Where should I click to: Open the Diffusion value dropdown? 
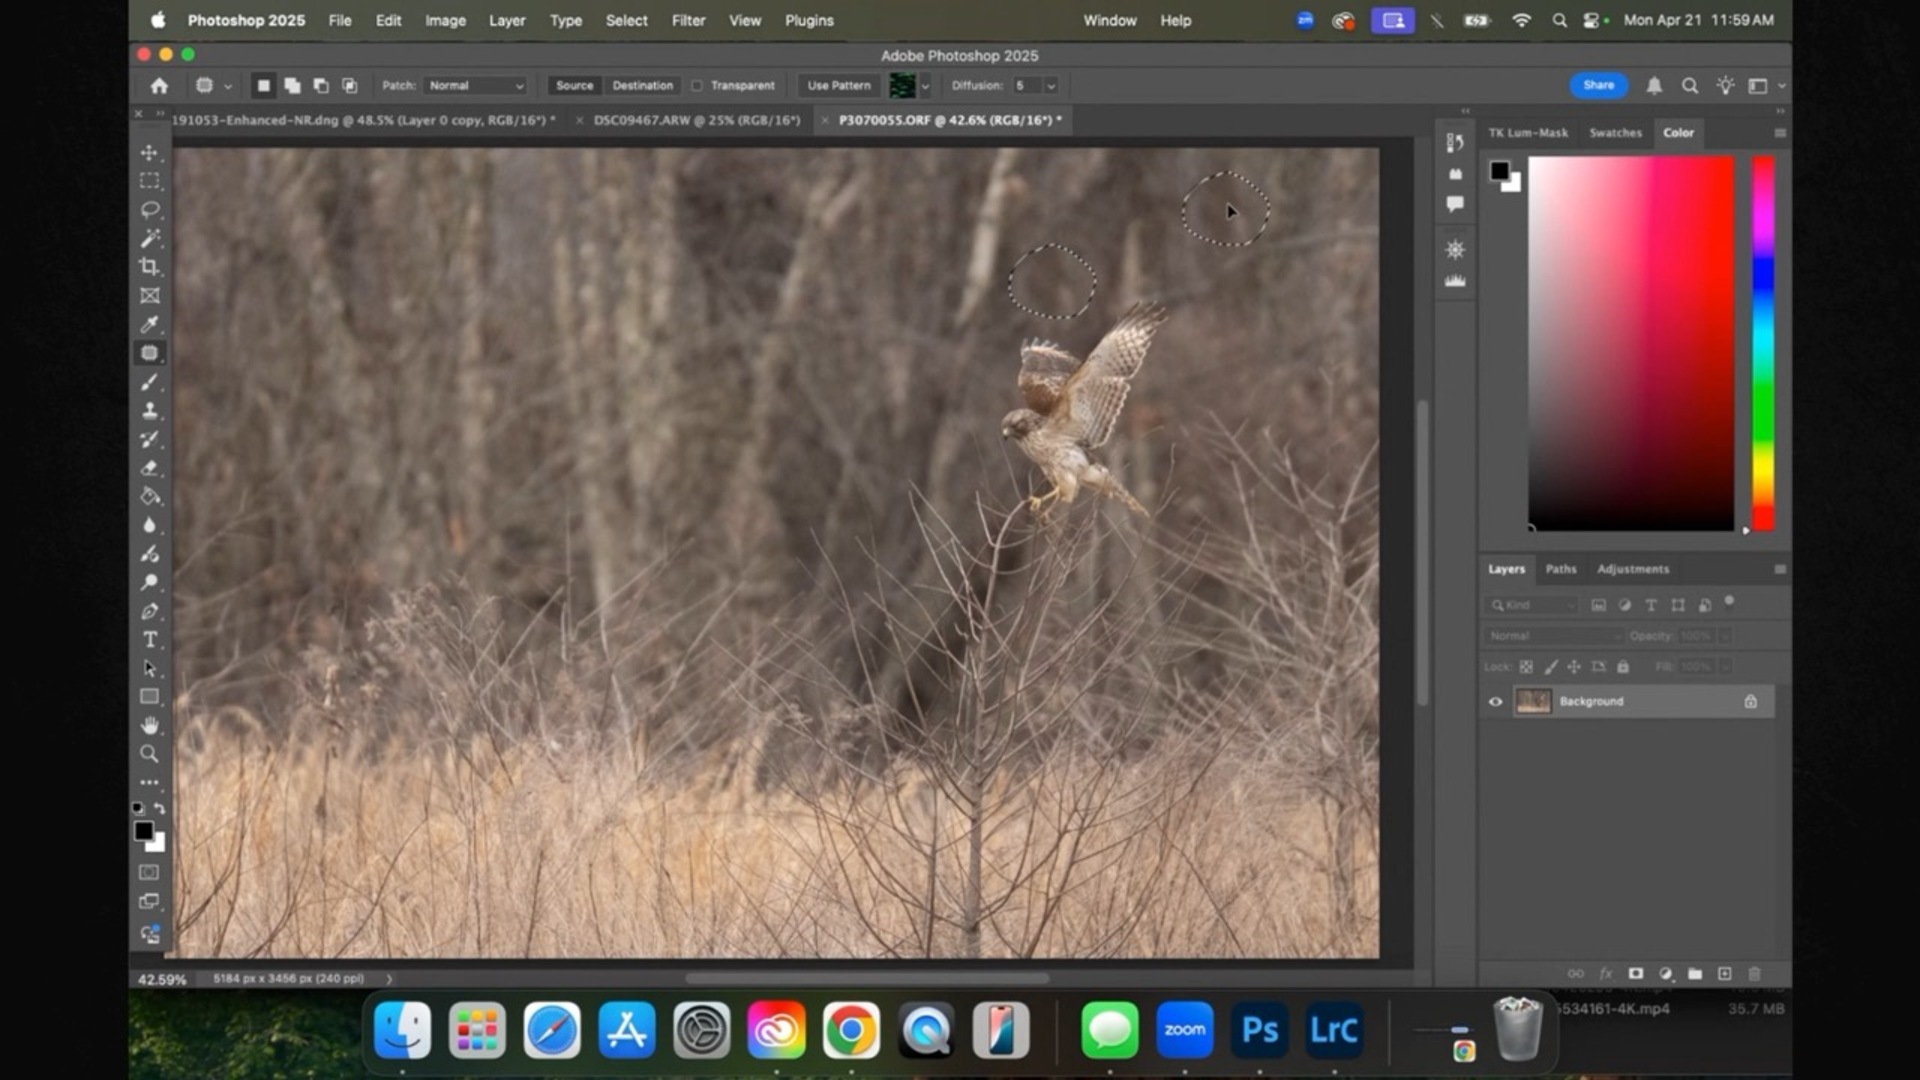tap(1050, 85)
